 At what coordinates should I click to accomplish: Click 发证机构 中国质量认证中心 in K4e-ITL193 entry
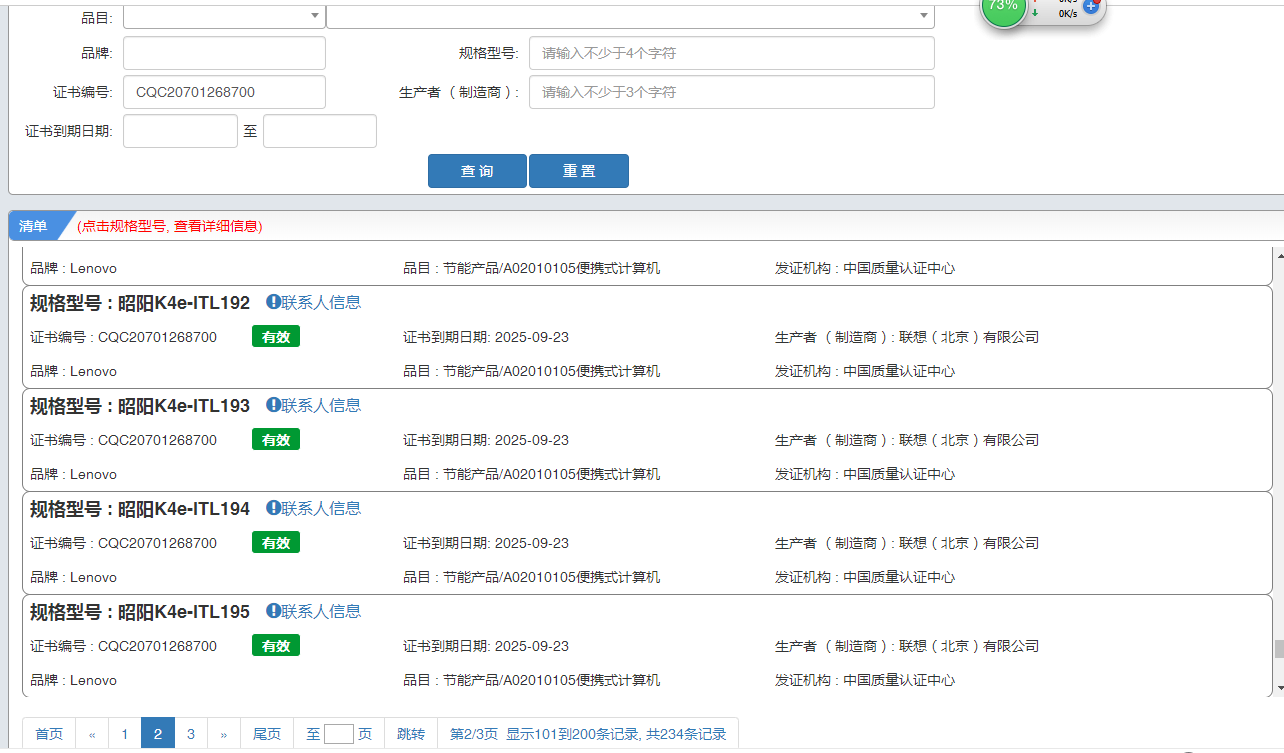[x=865, y=474]
